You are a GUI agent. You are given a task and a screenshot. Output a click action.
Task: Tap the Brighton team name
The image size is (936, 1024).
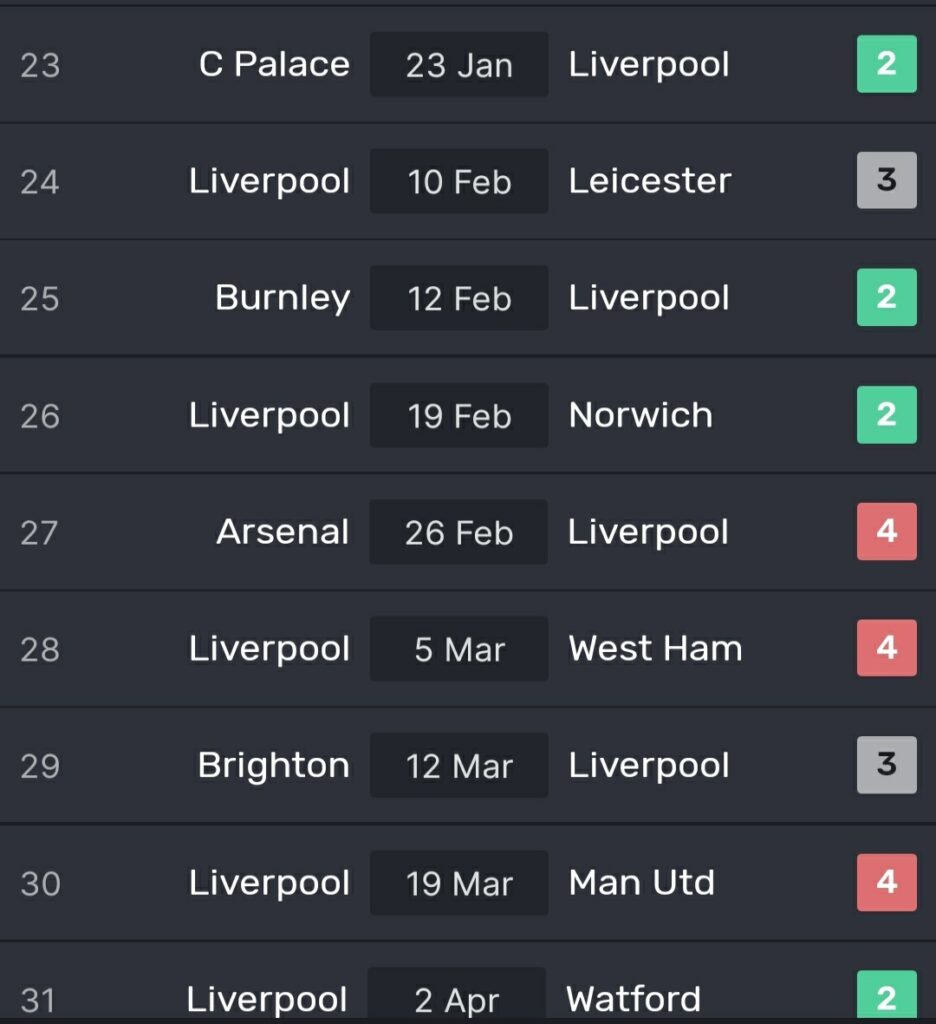274,765
